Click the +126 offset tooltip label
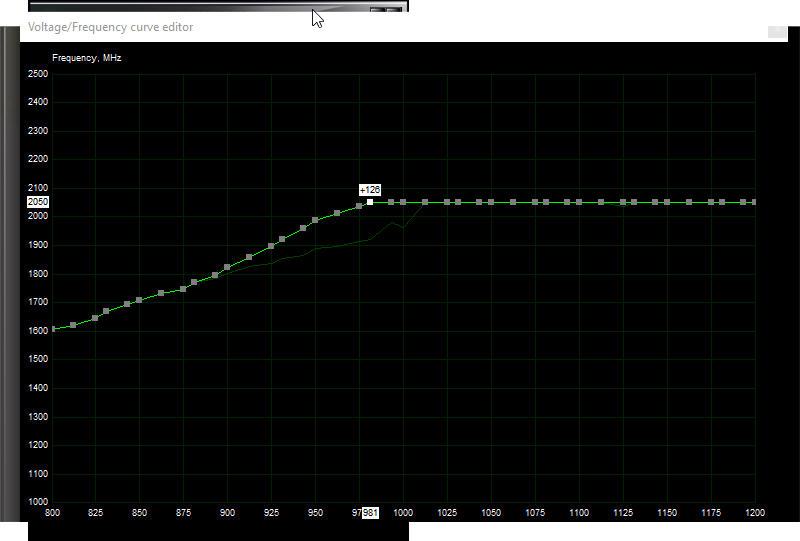800x541 pixels. (x=370, y=190)
